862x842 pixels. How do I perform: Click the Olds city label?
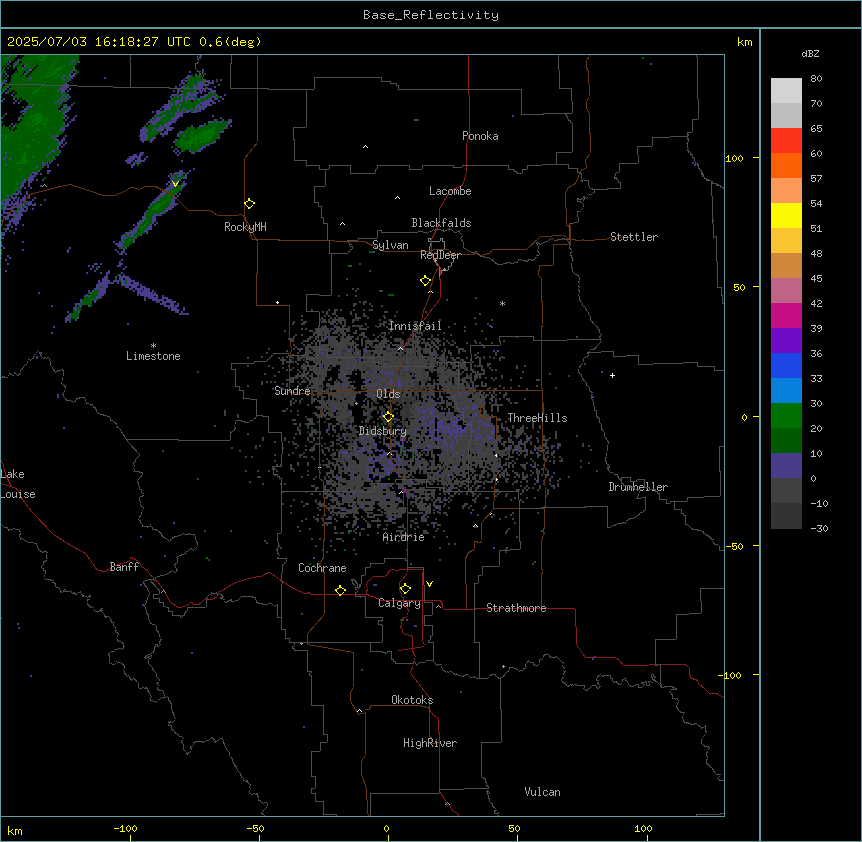point(388,394)
